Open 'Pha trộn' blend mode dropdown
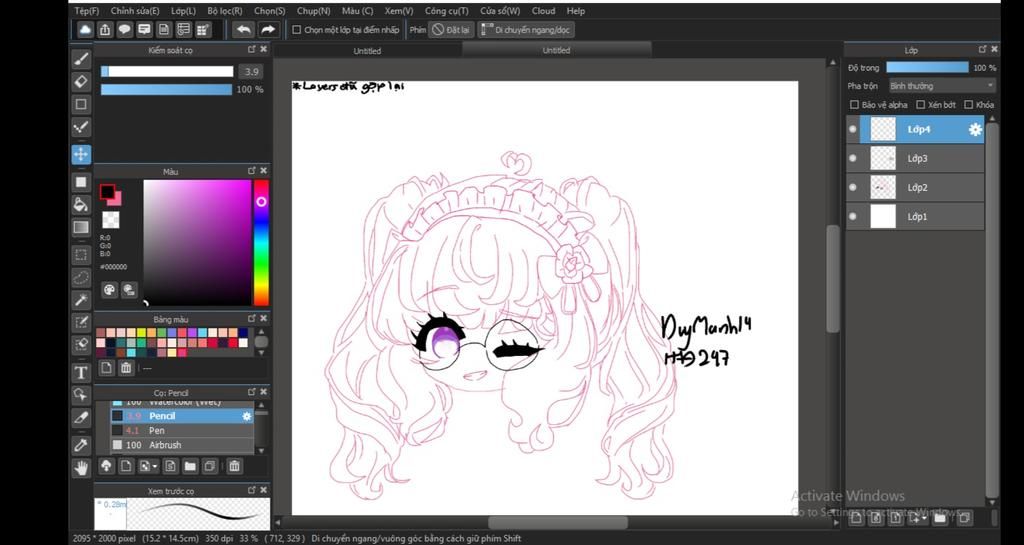Viewport: 1024px width, 545px height. [942, 86]
